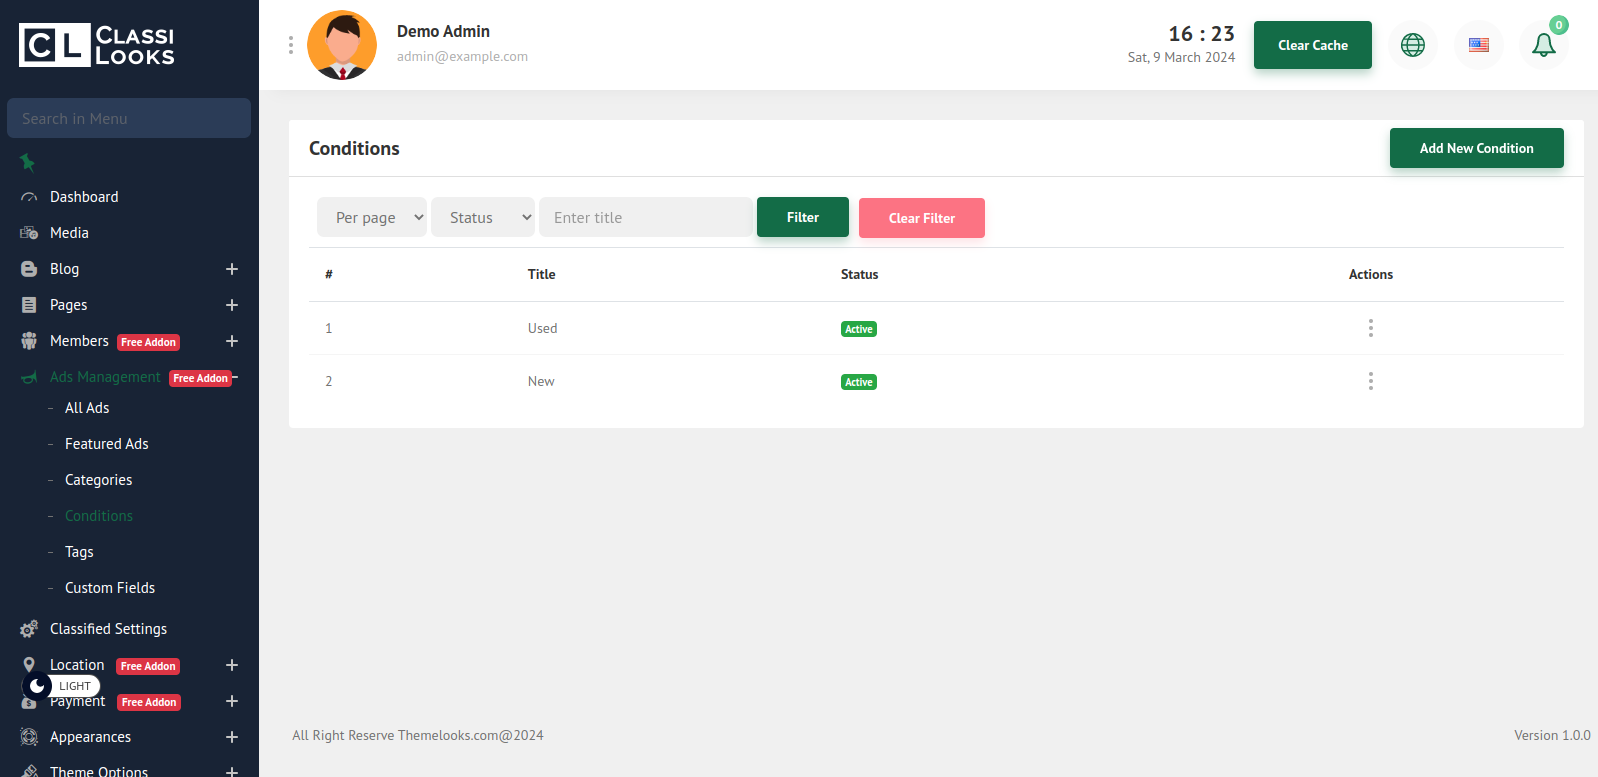Viewport: 1598px width, 777px height.
Task: Click the notification bell icon
Action: 1543,45
